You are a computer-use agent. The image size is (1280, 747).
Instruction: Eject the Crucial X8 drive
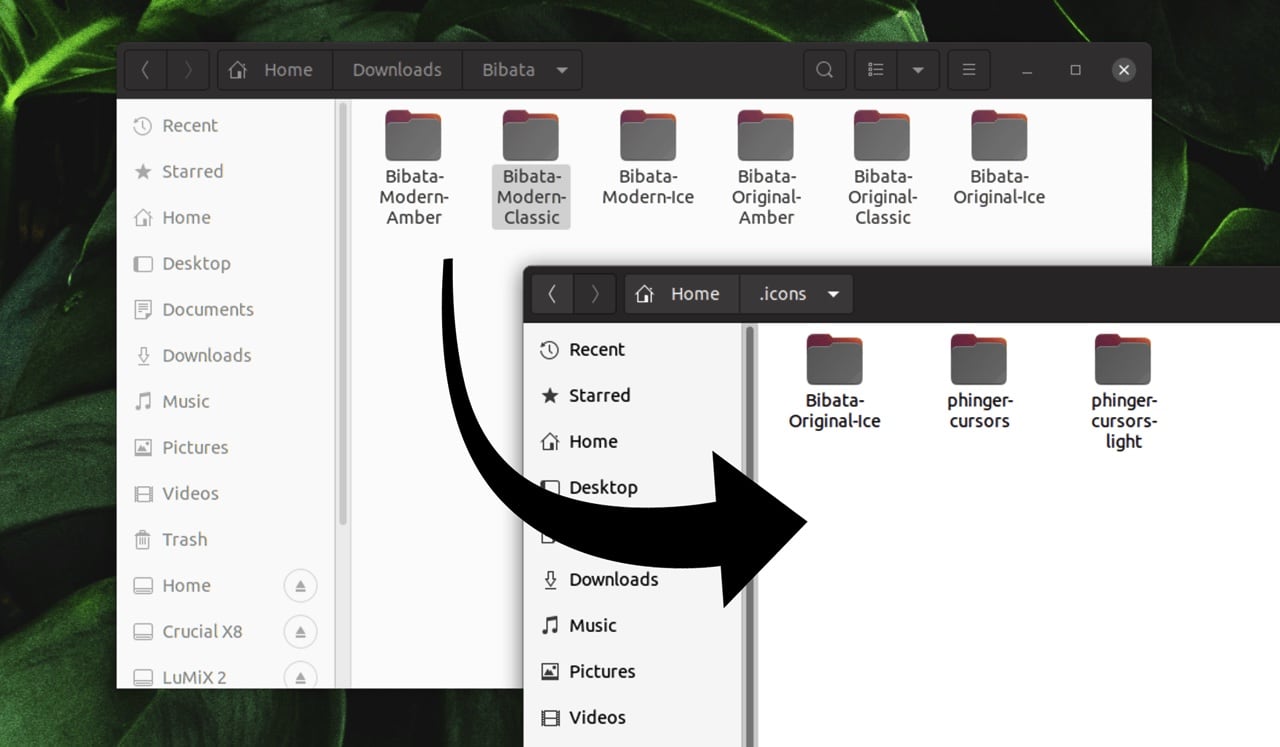pos(300,632)
